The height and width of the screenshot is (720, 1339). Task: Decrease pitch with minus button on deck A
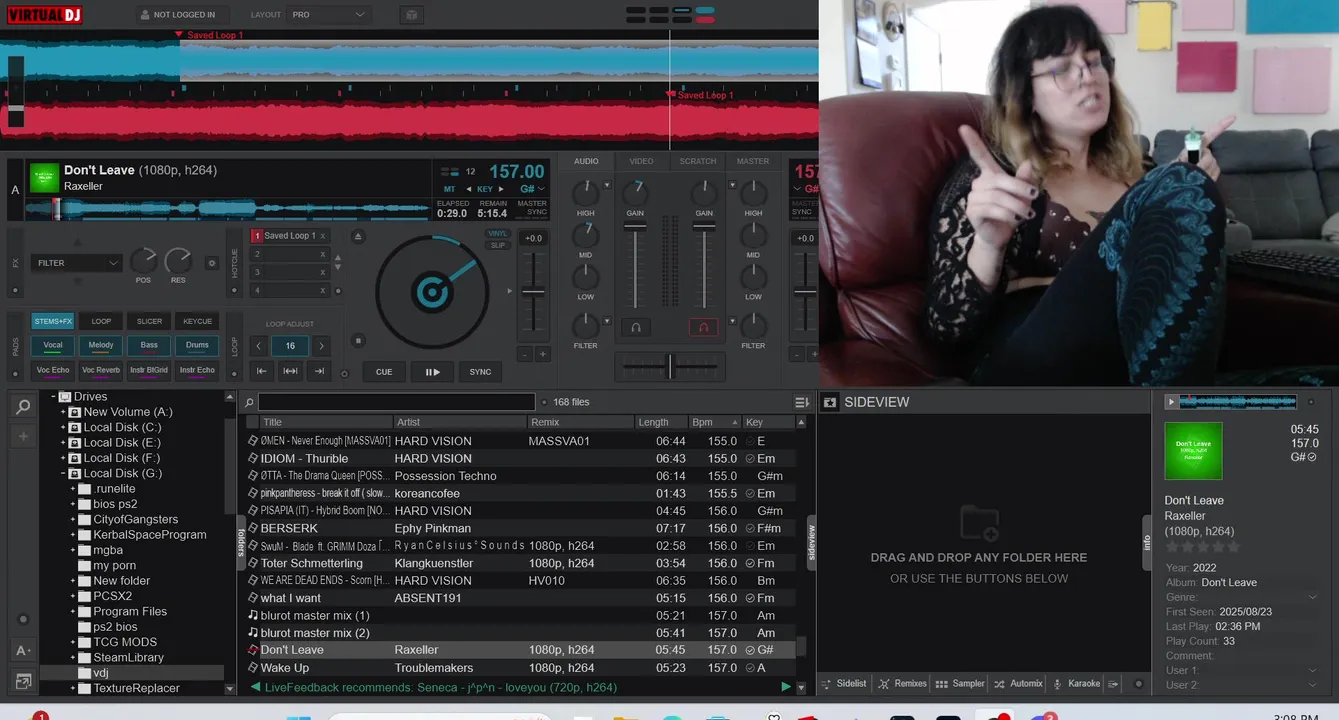point(524,354)
